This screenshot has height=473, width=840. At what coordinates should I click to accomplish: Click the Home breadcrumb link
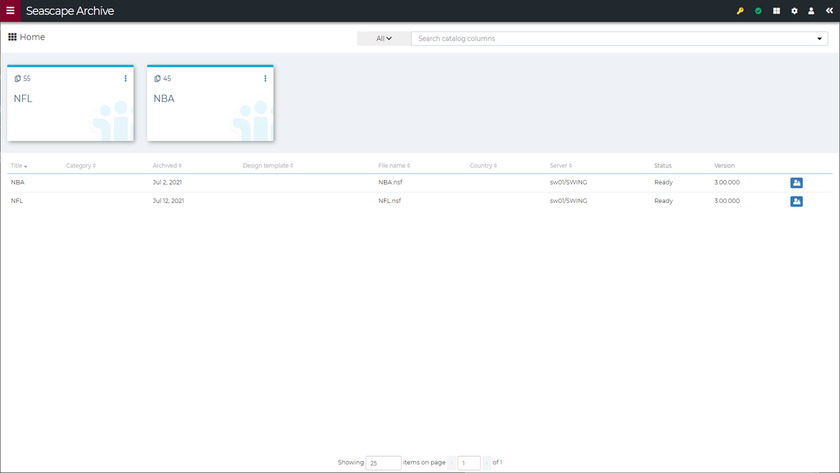[x=32, y=37]
